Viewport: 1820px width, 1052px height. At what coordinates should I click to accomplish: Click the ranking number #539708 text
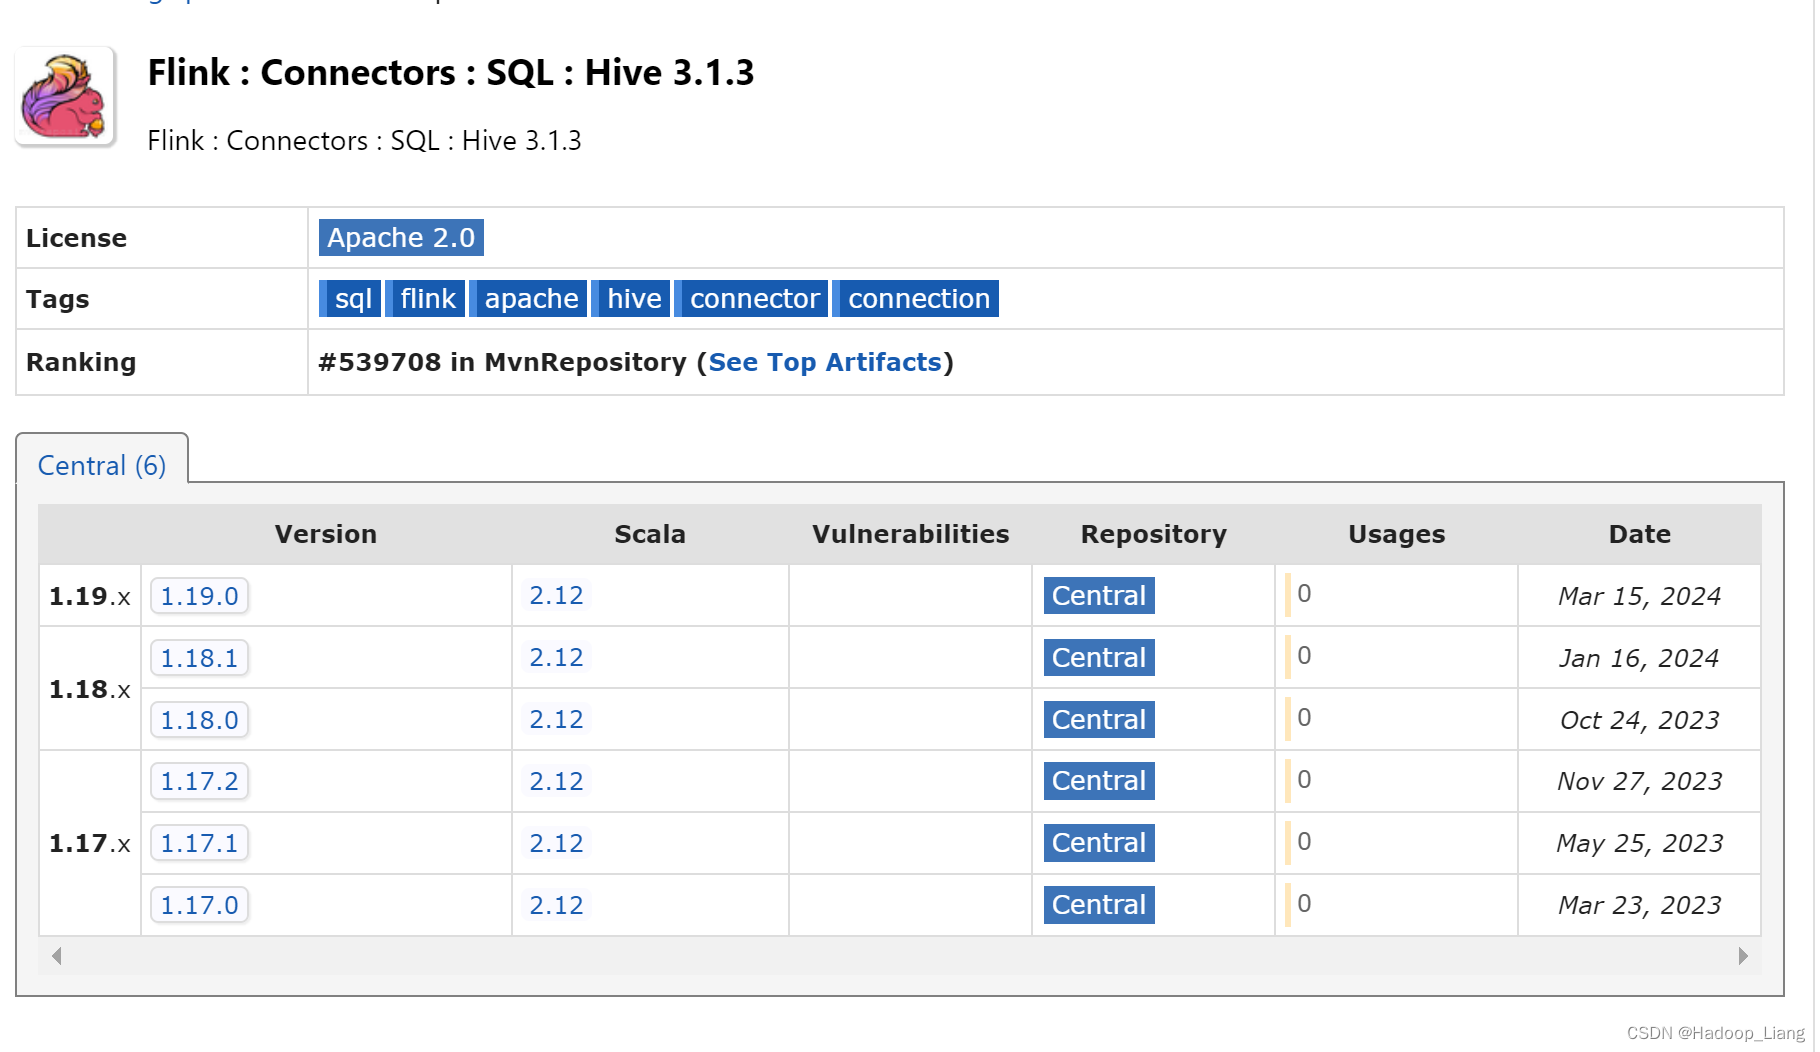click(380, 362)
